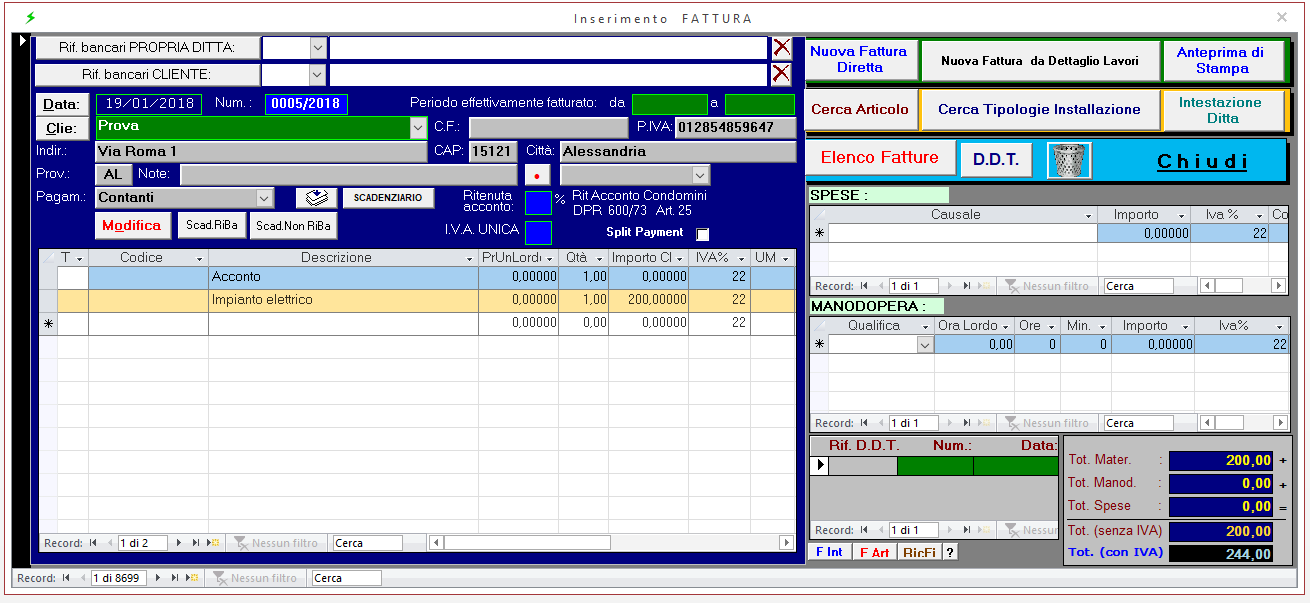The width and height of the screenshot is (1310, 603).
Task: Click the Via Roma 1 address field
Action: click(261, 152)
